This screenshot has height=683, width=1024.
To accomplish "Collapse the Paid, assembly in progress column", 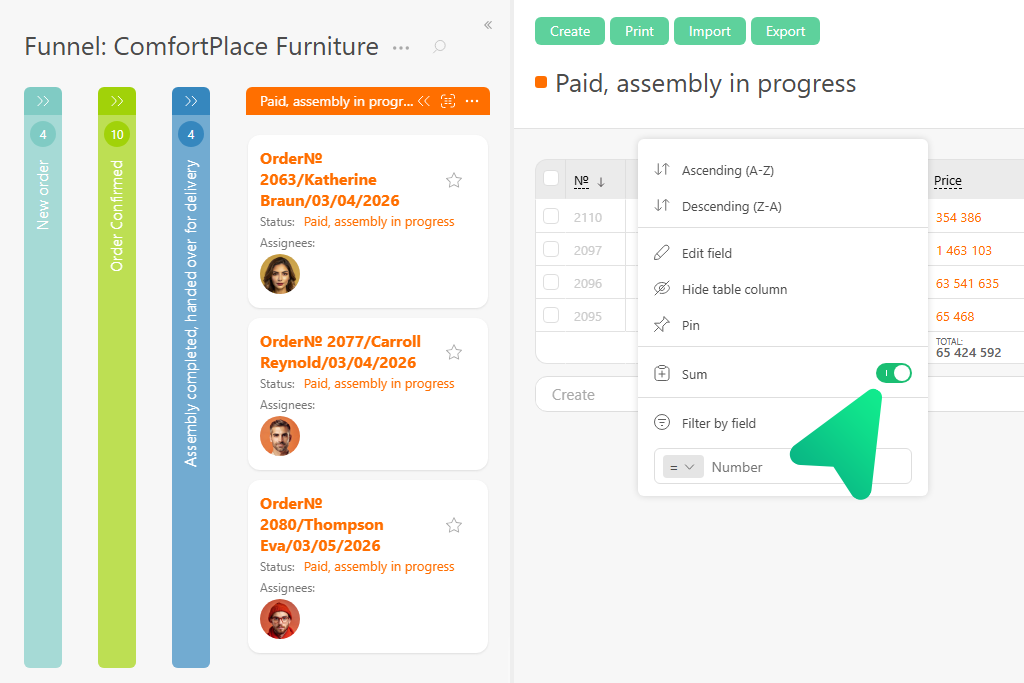I will 424,101.
